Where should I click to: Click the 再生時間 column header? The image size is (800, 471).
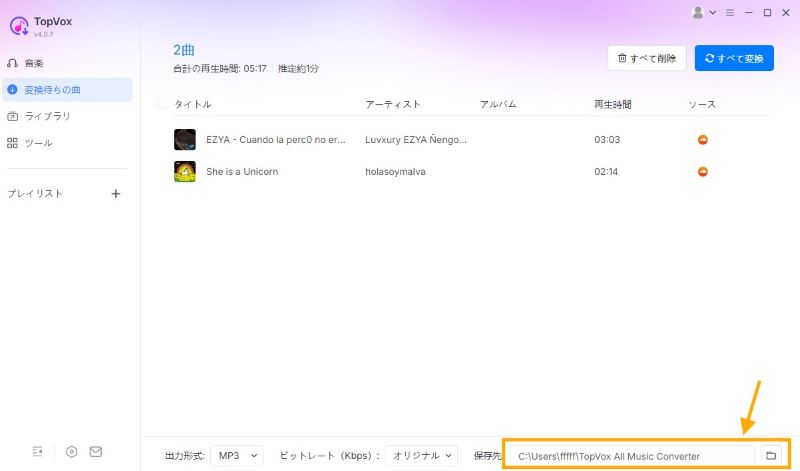pos(613,105)
